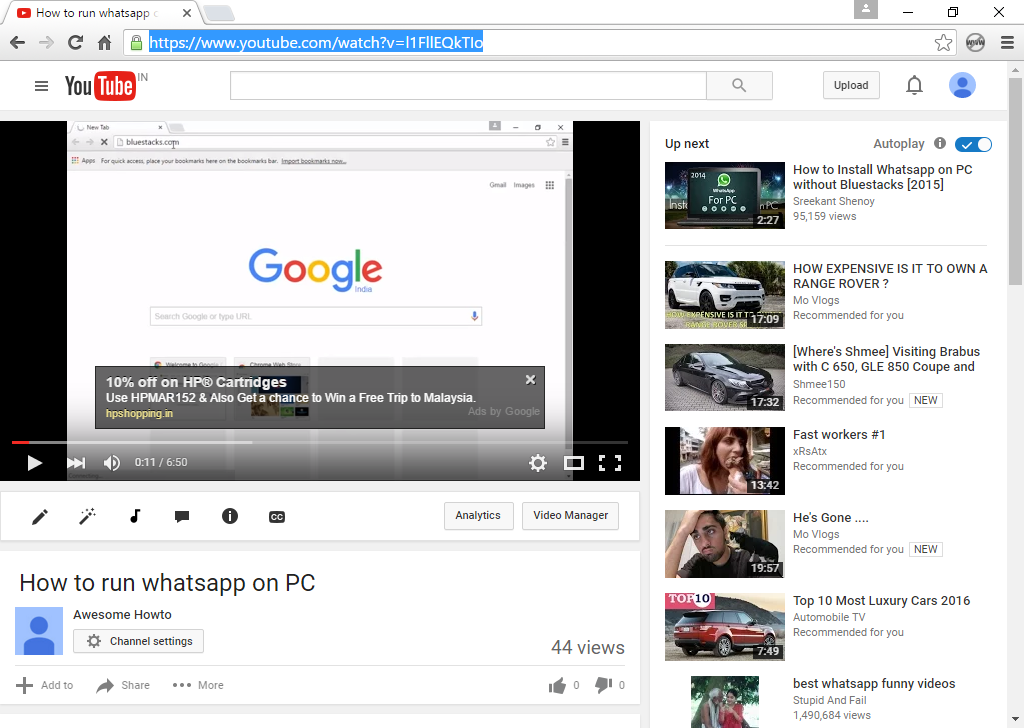
Task: Open the cards info circle tool
Action: pos(230,516)
